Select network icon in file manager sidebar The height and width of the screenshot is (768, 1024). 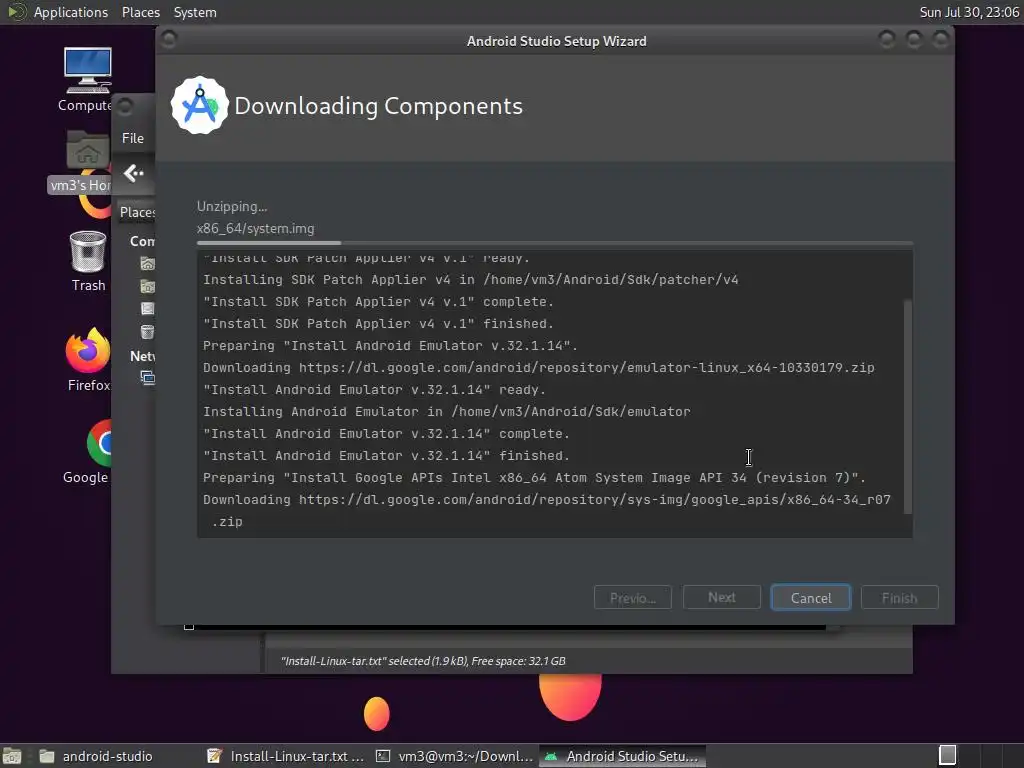(148, 377)
